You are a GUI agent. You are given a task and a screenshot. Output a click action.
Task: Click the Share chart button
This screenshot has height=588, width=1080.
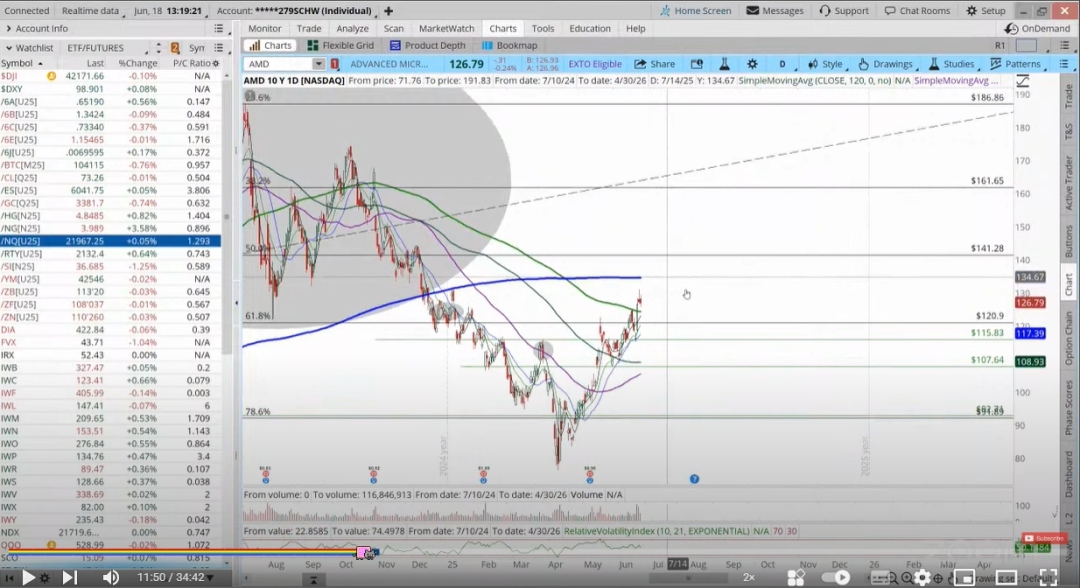pos(655,64)
